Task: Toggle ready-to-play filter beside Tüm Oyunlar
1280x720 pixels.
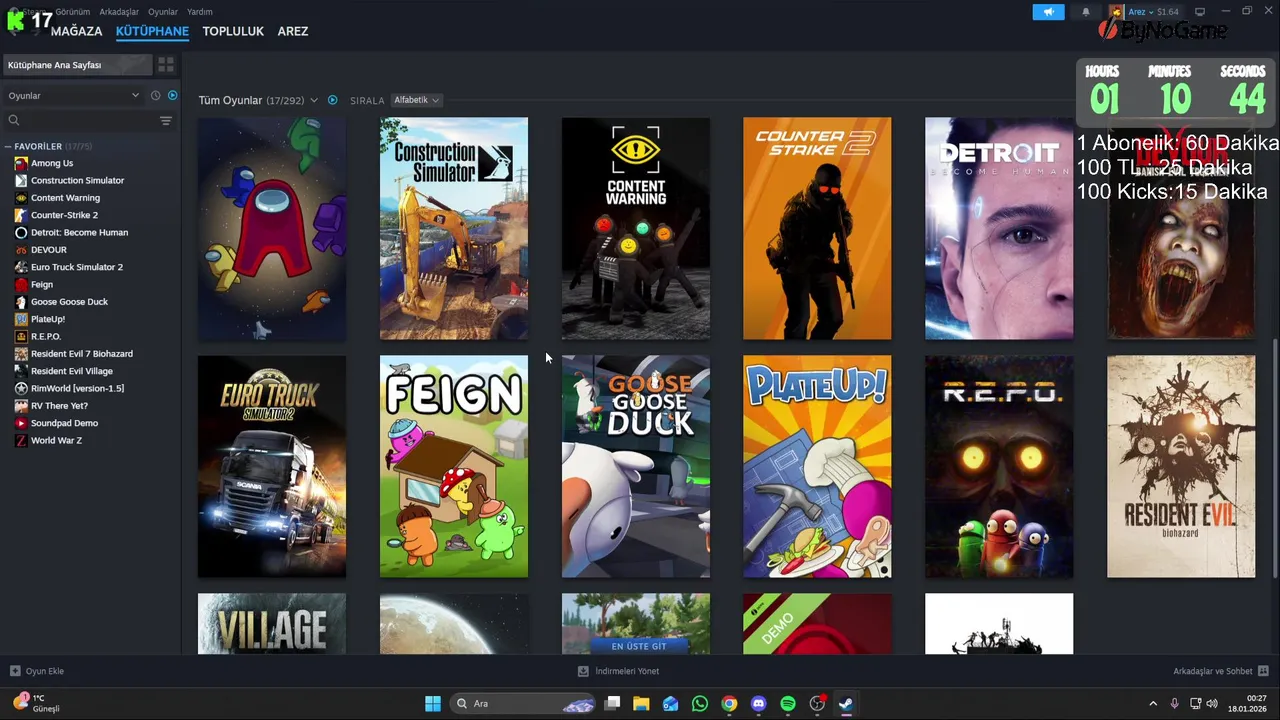Action: click(333, 100)
